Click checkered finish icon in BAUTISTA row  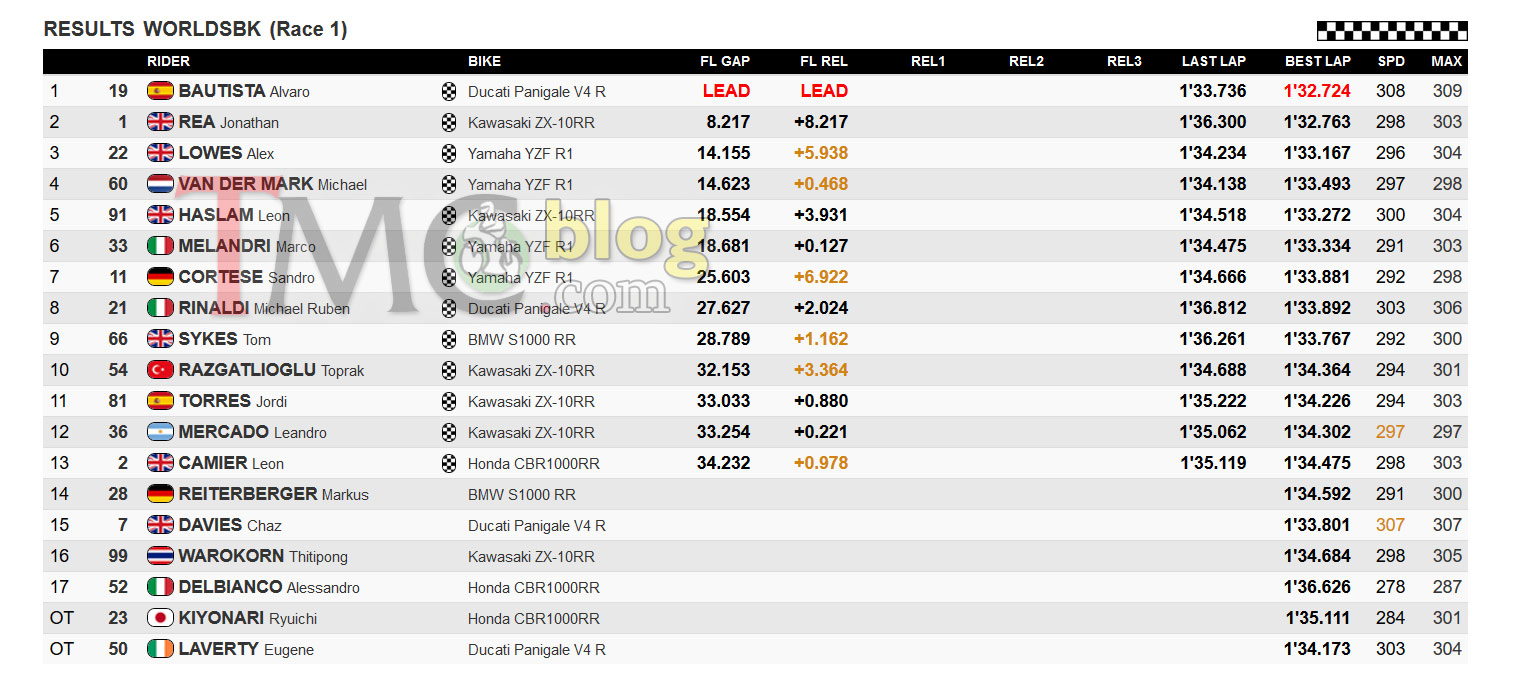point(449,92)
